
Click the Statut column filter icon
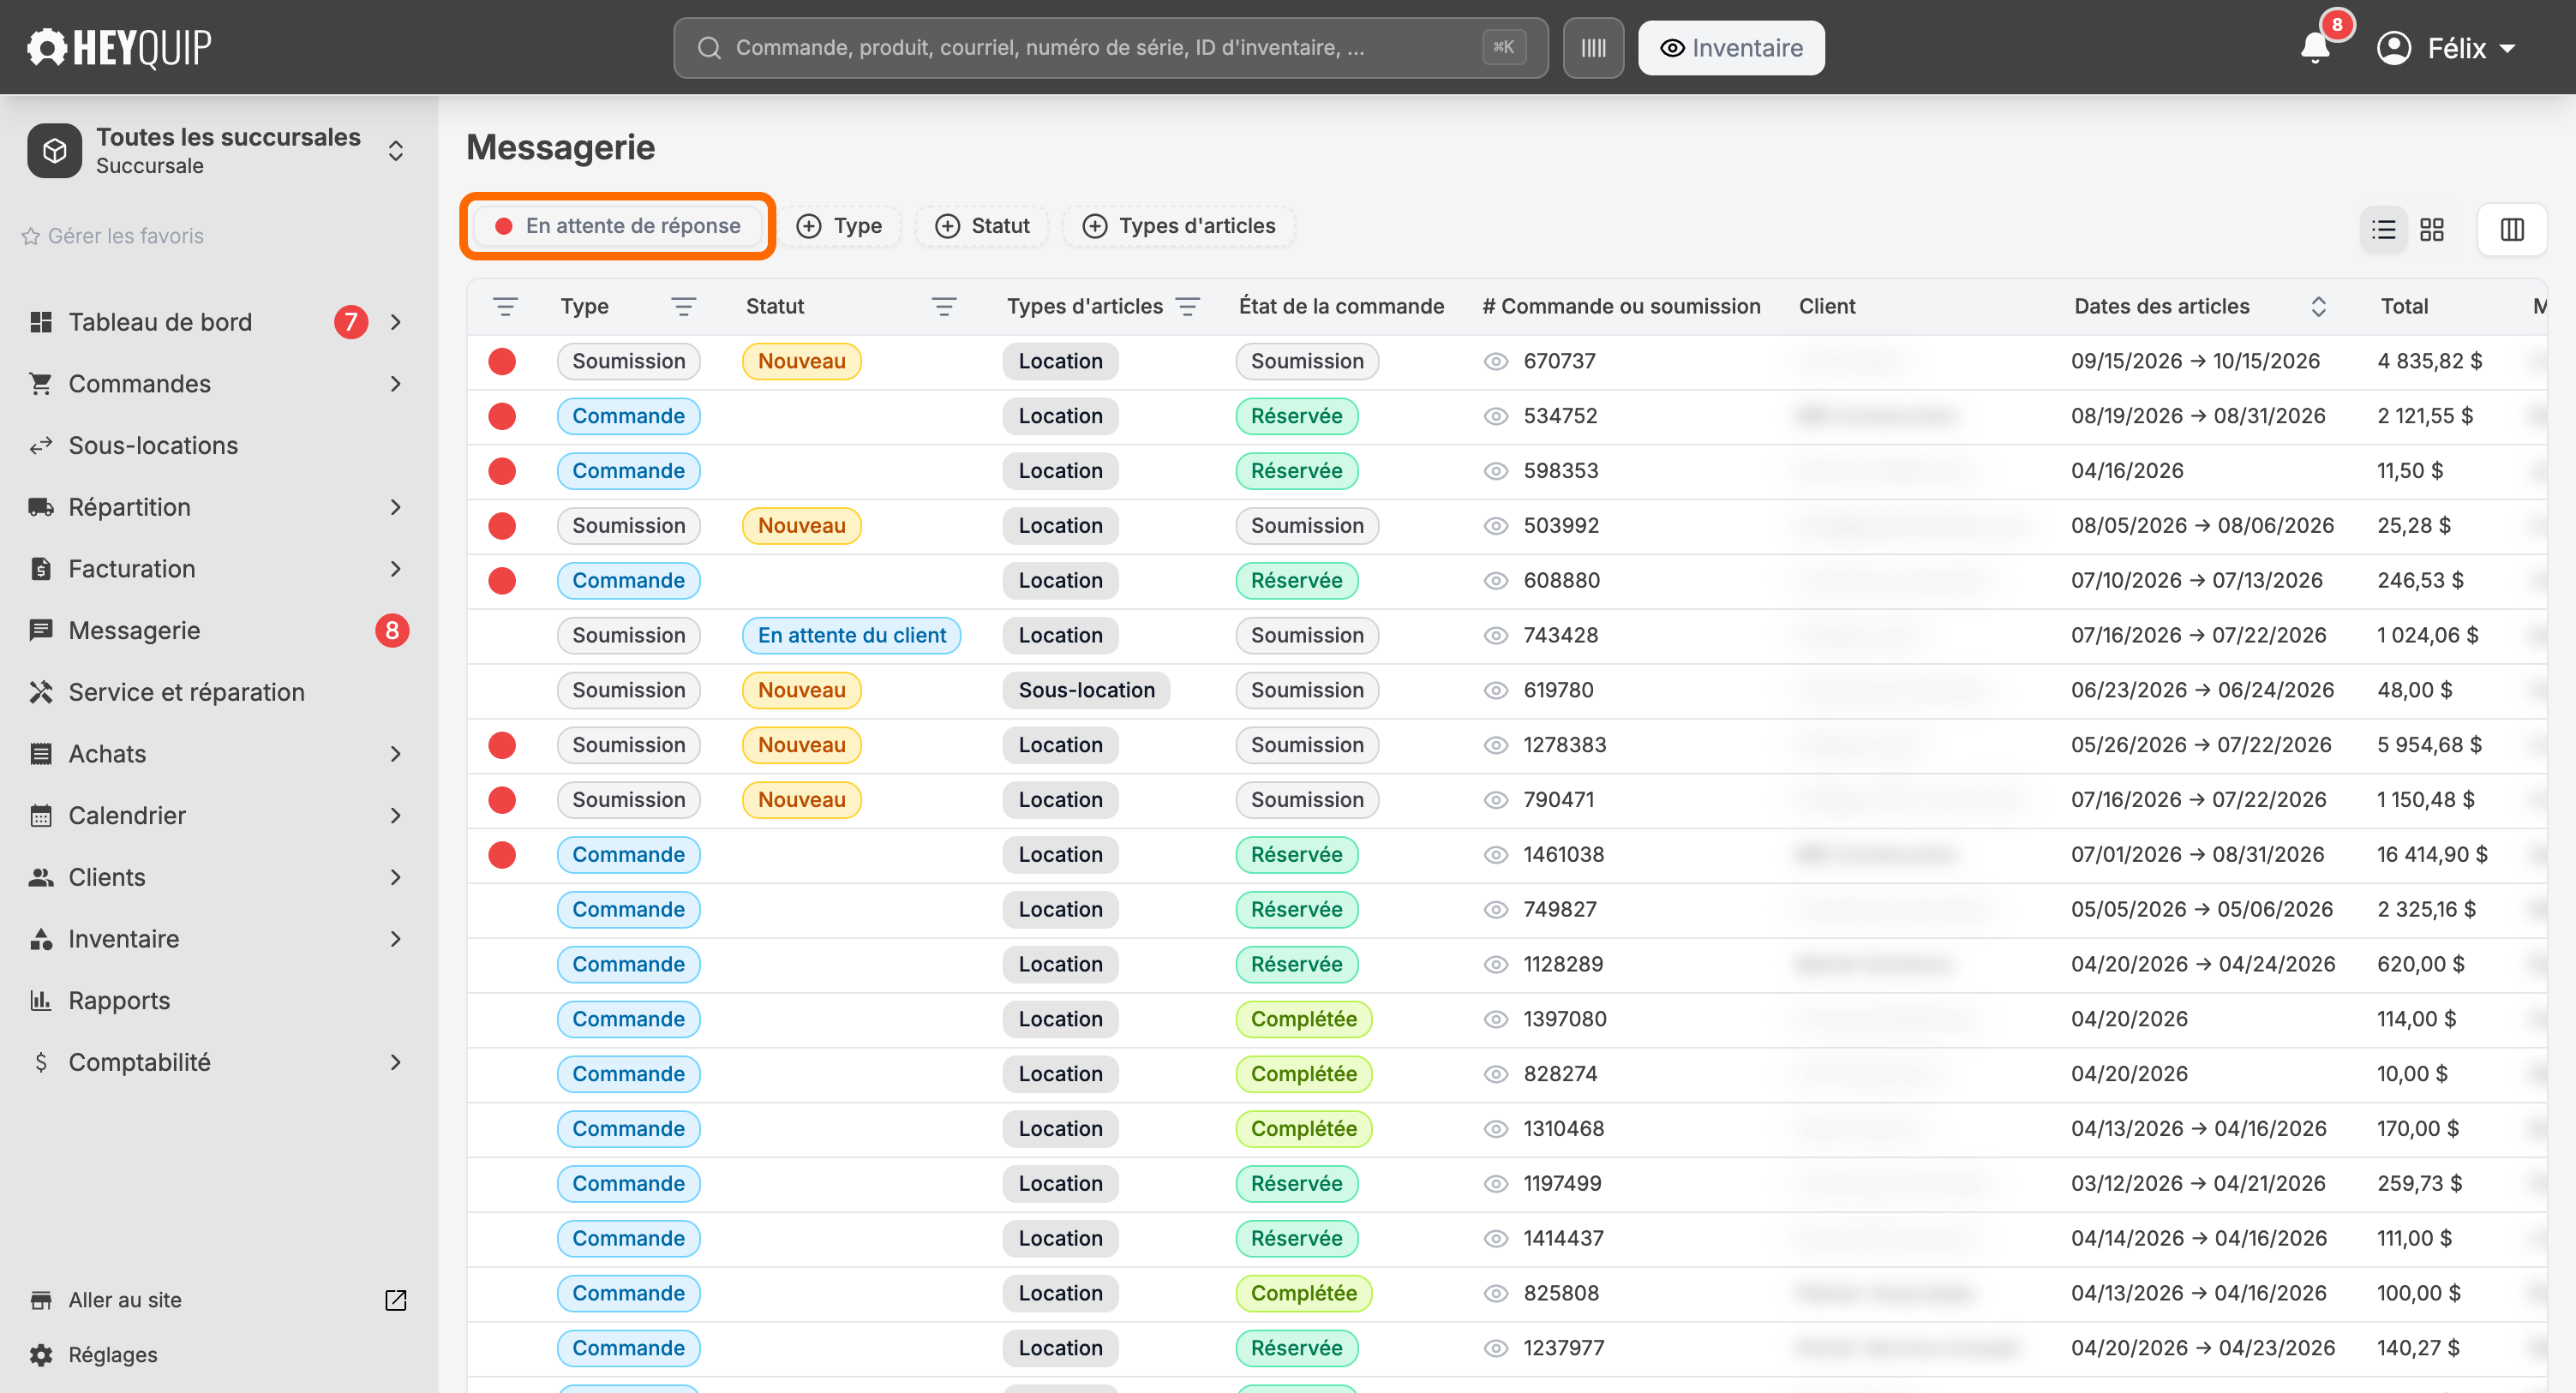coord(943,306)
